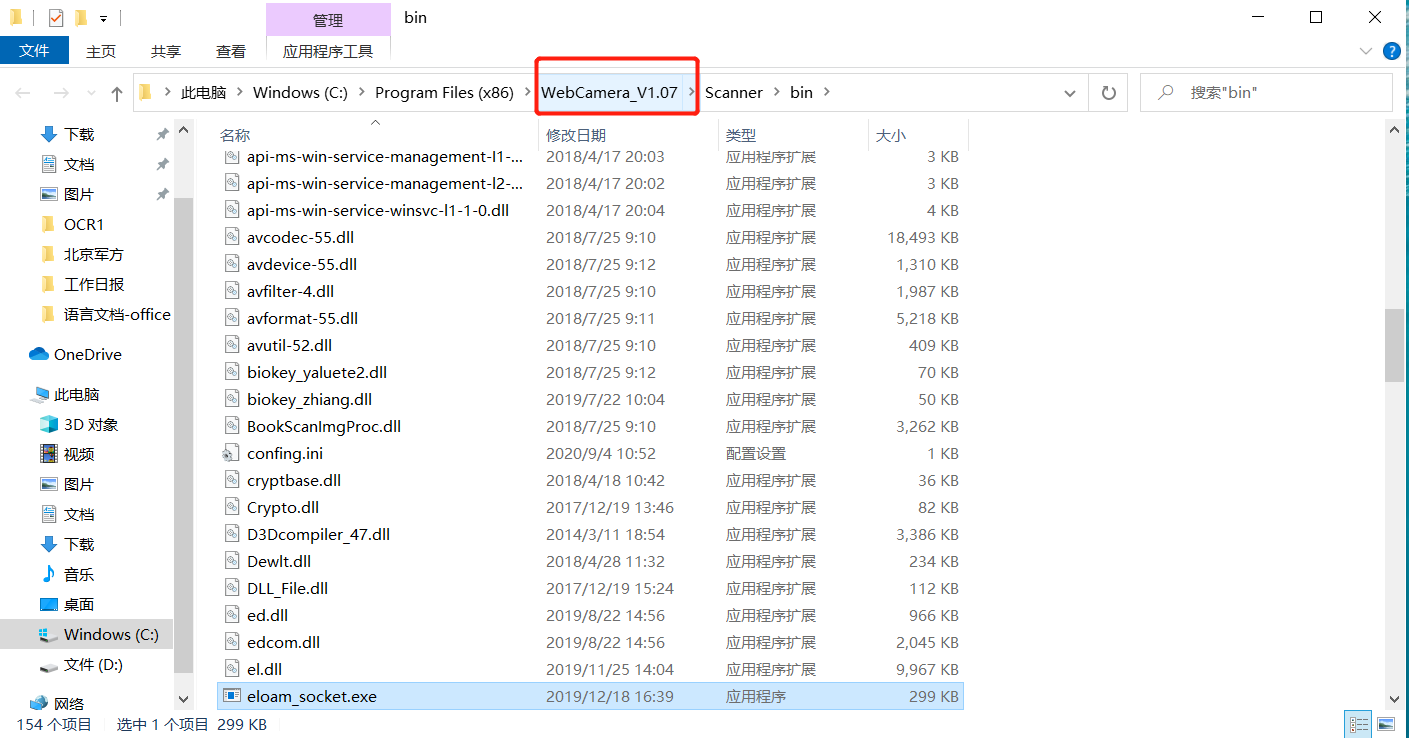Click the eloam_socket.exe application icon
This screenshot has height=738, width=1409.
231,696
